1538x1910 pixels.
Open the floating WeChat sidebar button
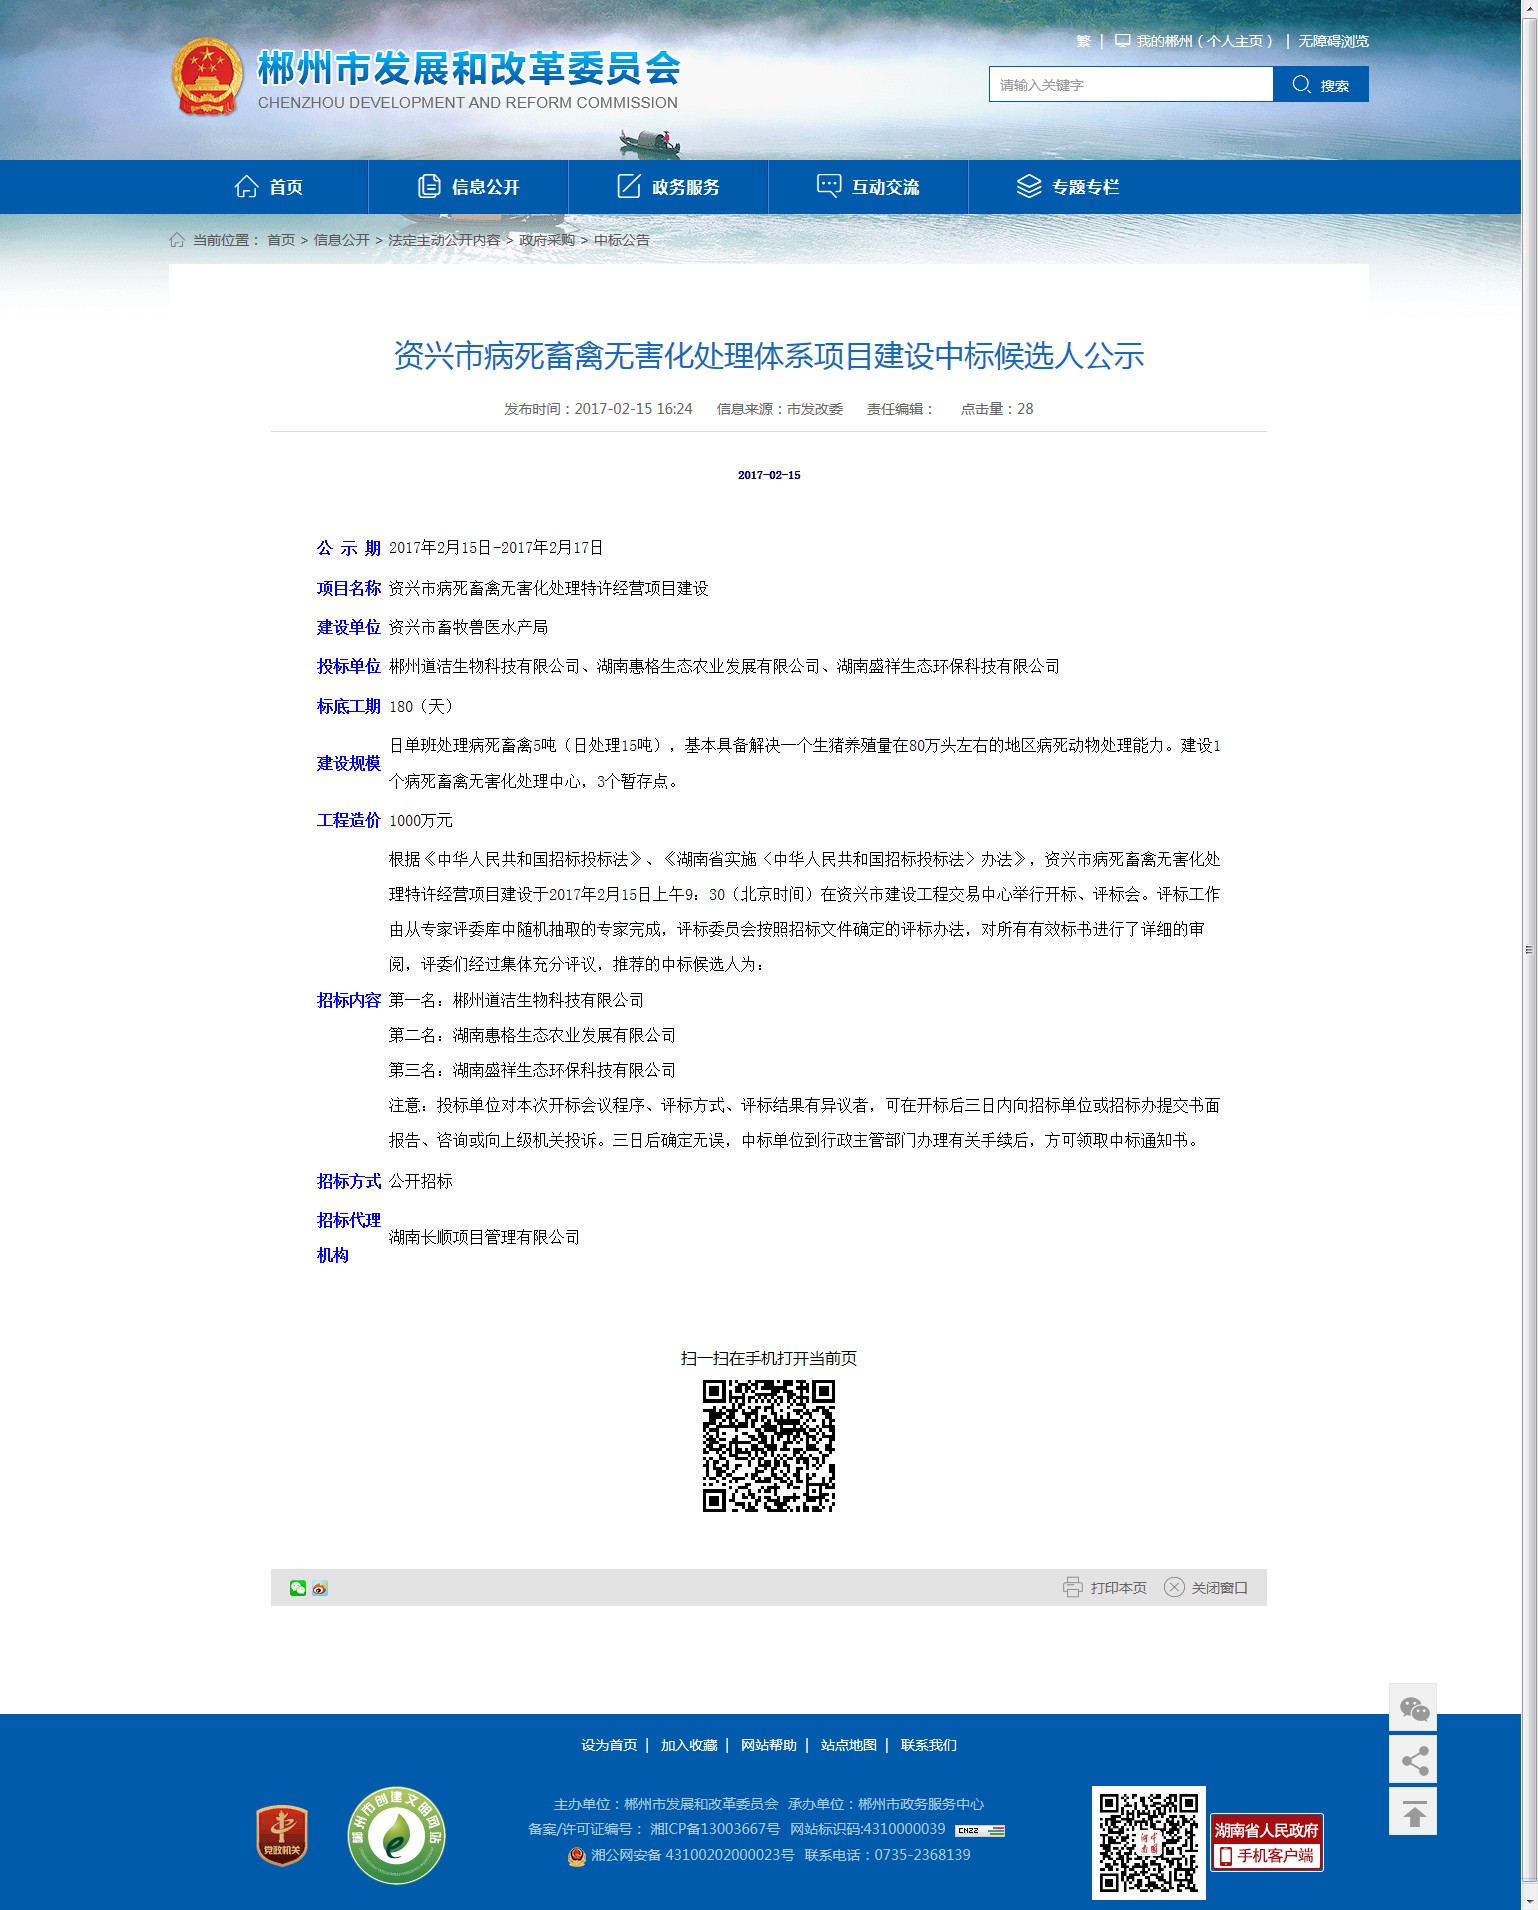[1413, 1708]
